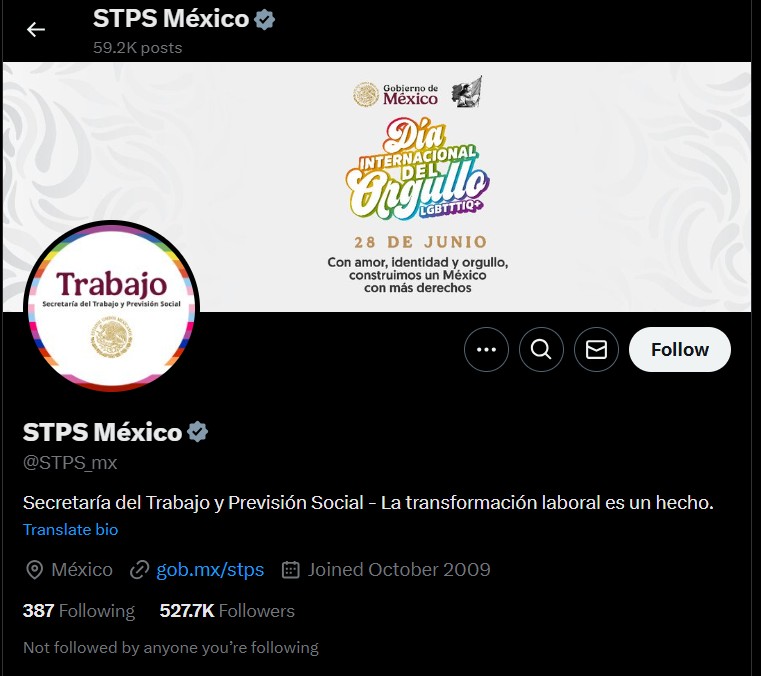This screenshot has height=676, width=761.
Task: Click the verified badge beside the profile name
Action: point(198,432)
